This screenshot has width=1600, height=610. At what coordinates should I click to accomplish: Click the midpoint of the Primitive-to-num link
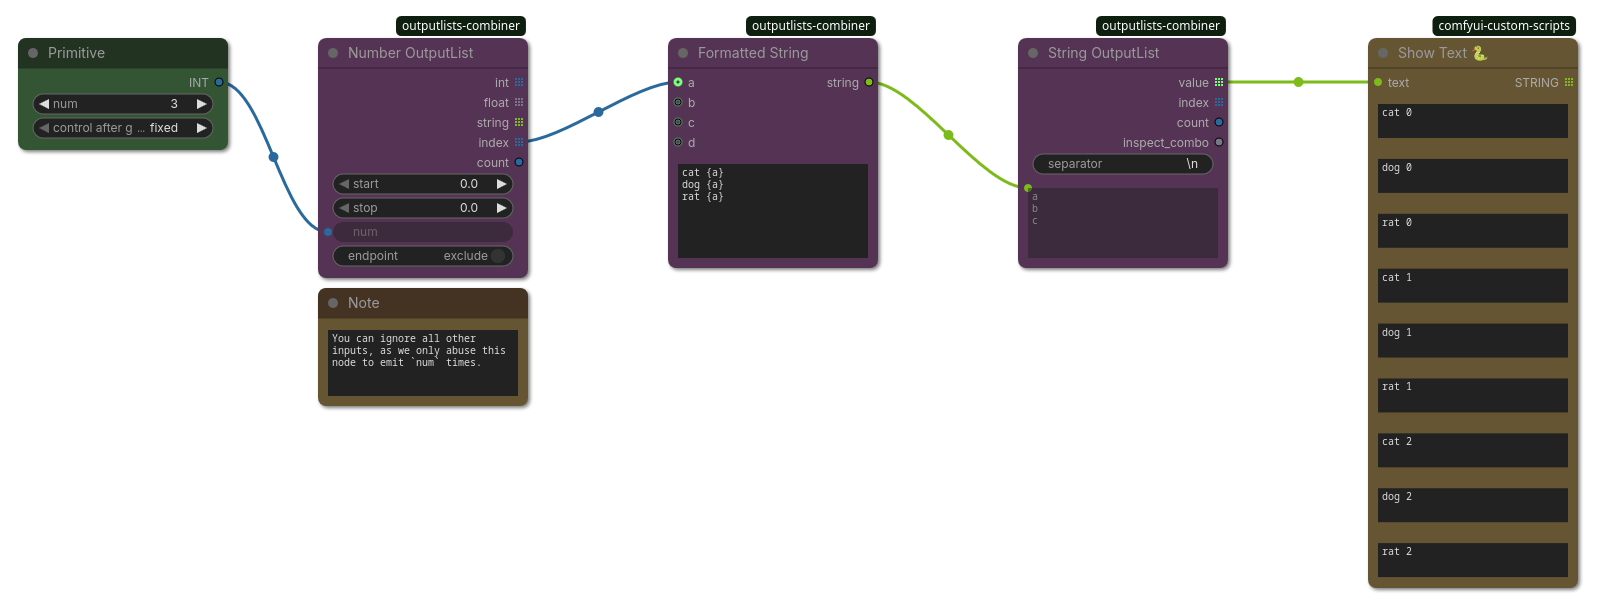pos(273,157)
